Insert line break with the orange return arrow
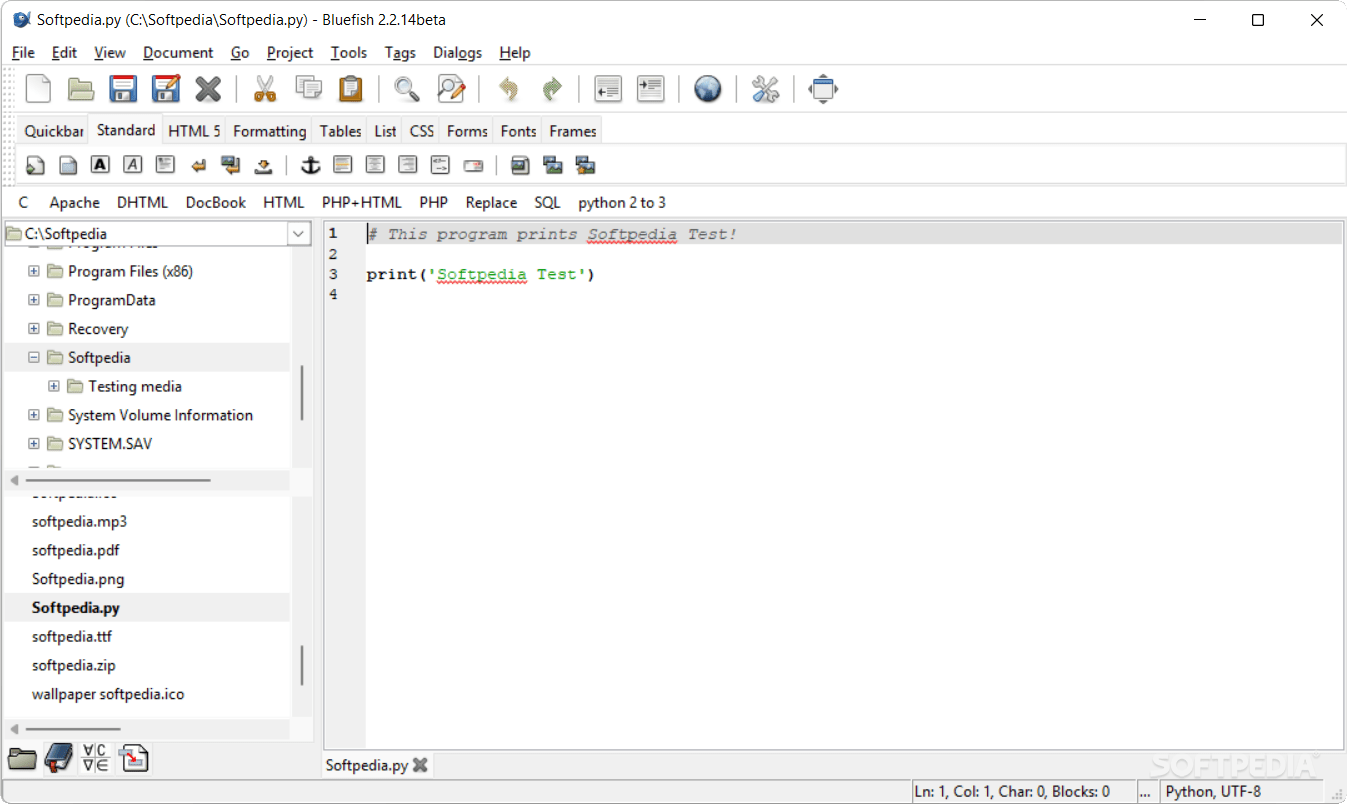 [x=198, y=166]
